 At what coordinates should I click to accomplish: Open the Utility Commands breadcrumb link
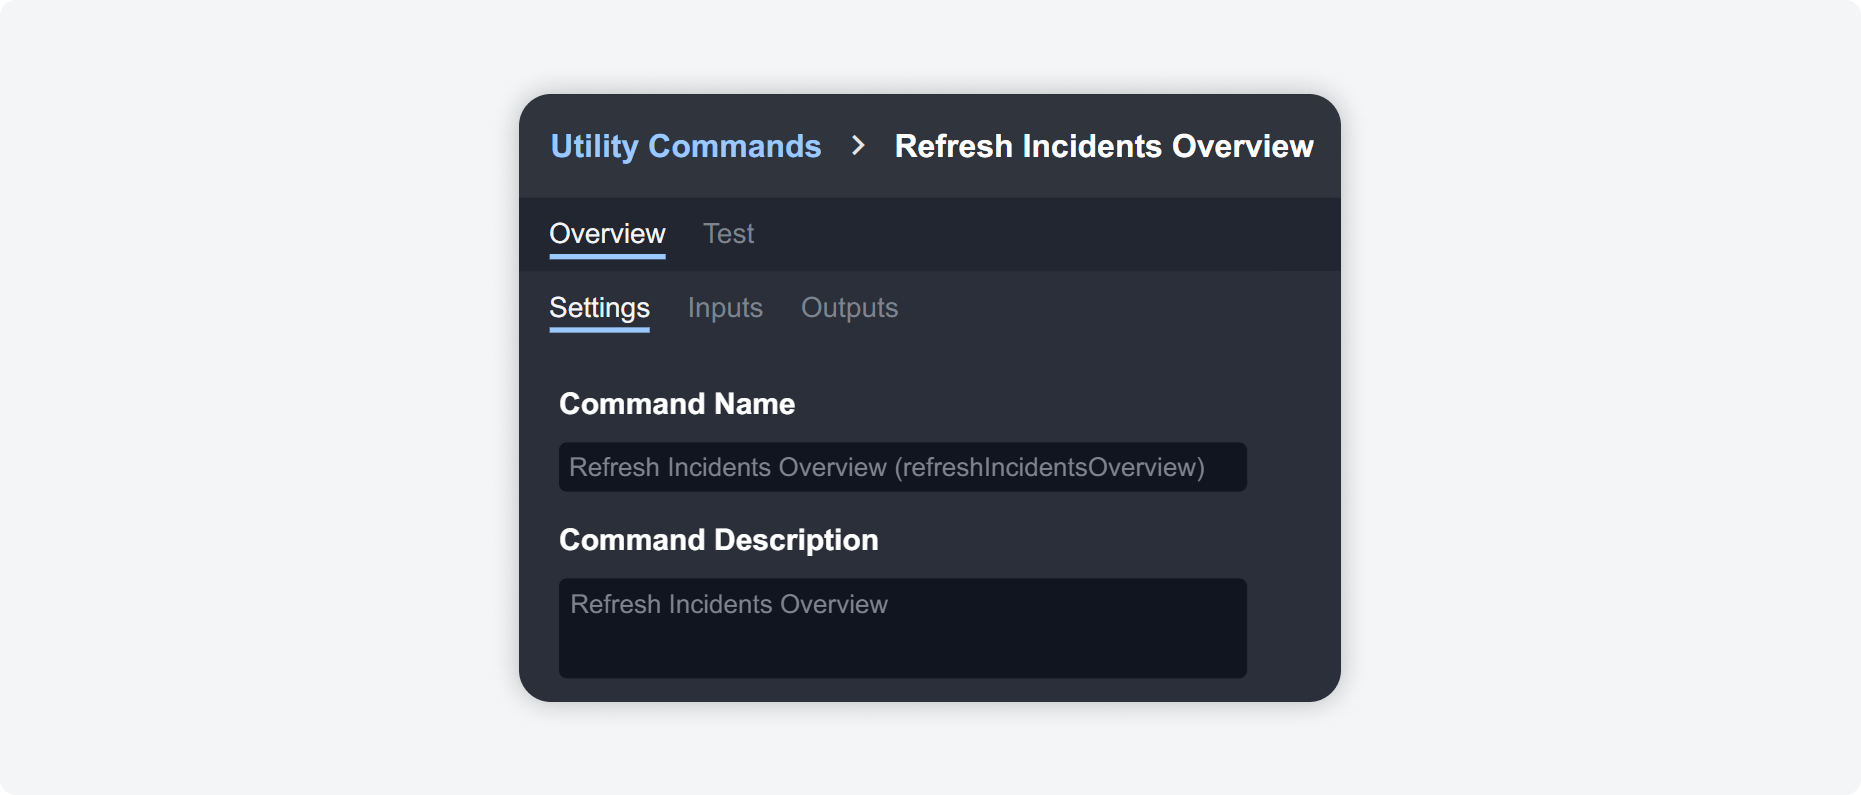tap(685, 146)
